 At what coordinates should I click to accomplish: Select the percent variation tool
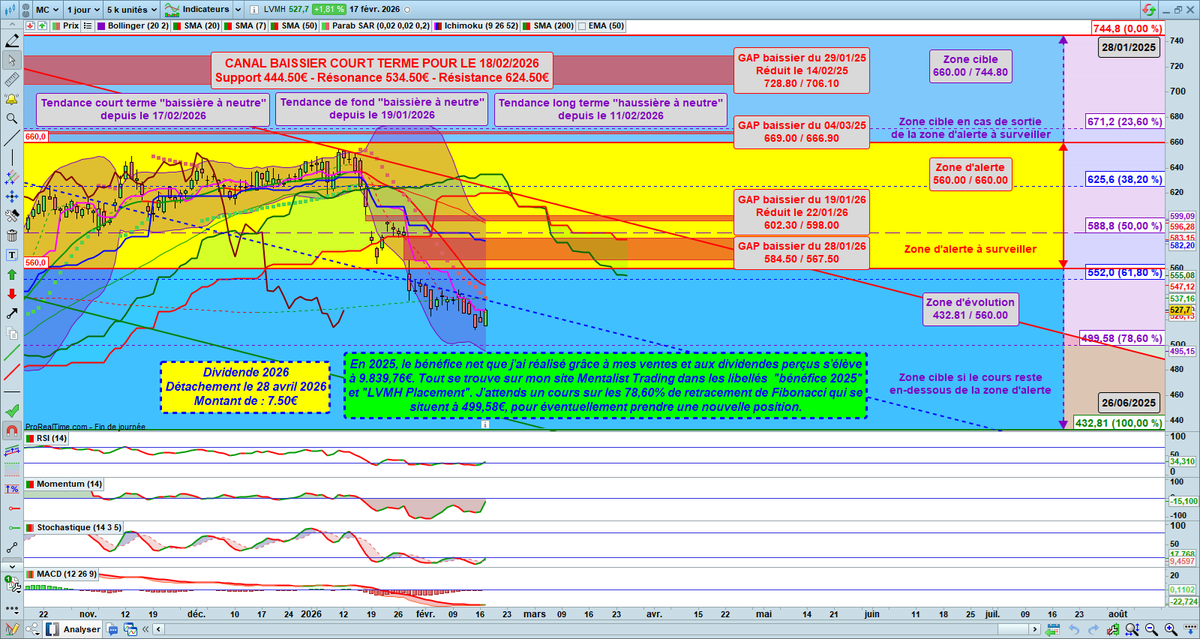click(12, 489)
